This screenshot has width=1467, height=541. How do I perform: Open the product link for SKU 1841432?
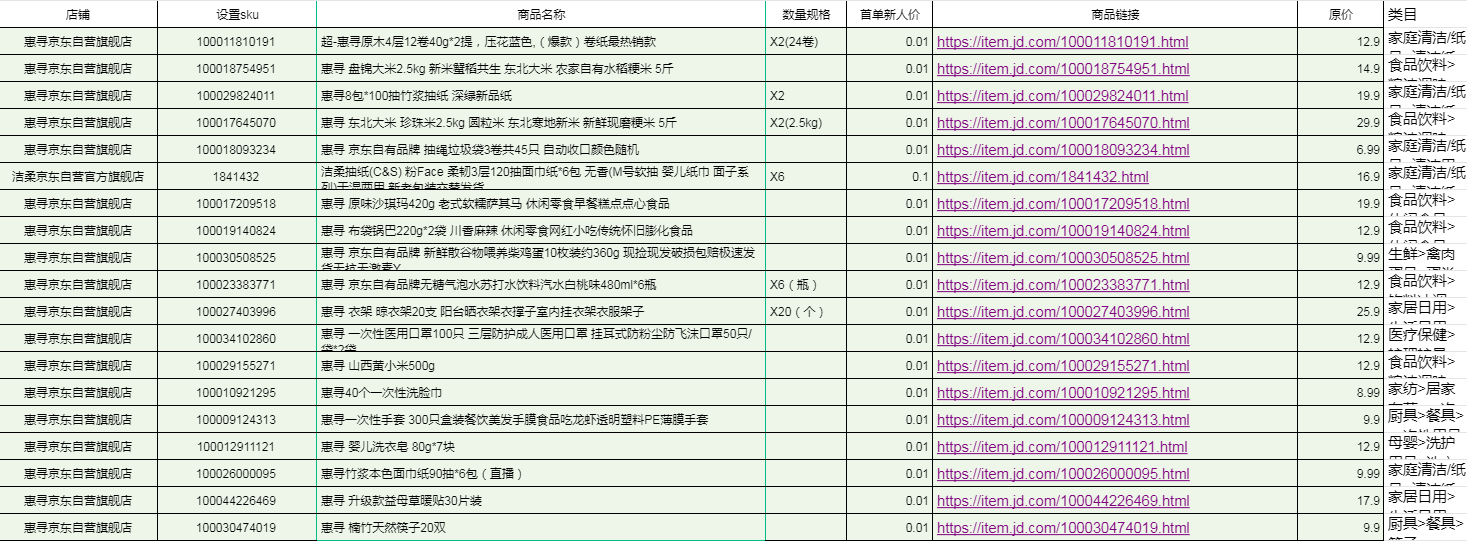pos(1042,177)
